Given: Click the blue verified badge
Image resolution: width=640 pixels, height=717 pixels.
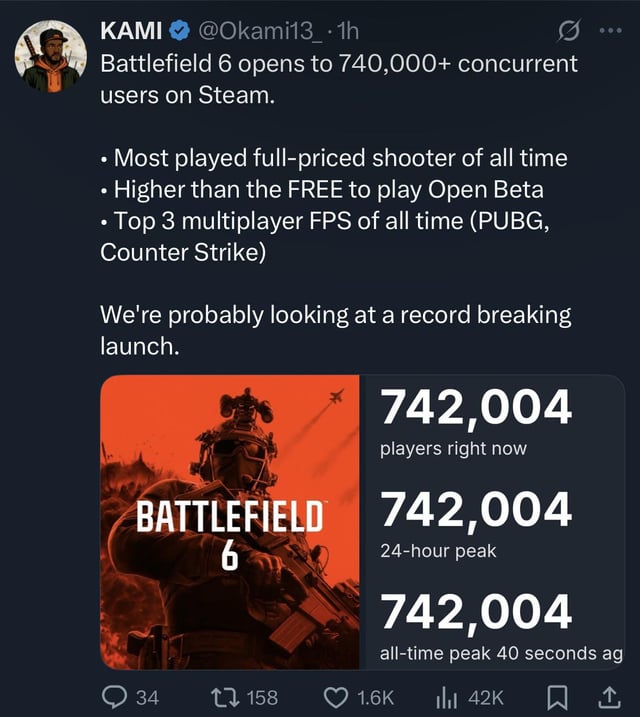Looking at the screenshot, I should (180, 31).
